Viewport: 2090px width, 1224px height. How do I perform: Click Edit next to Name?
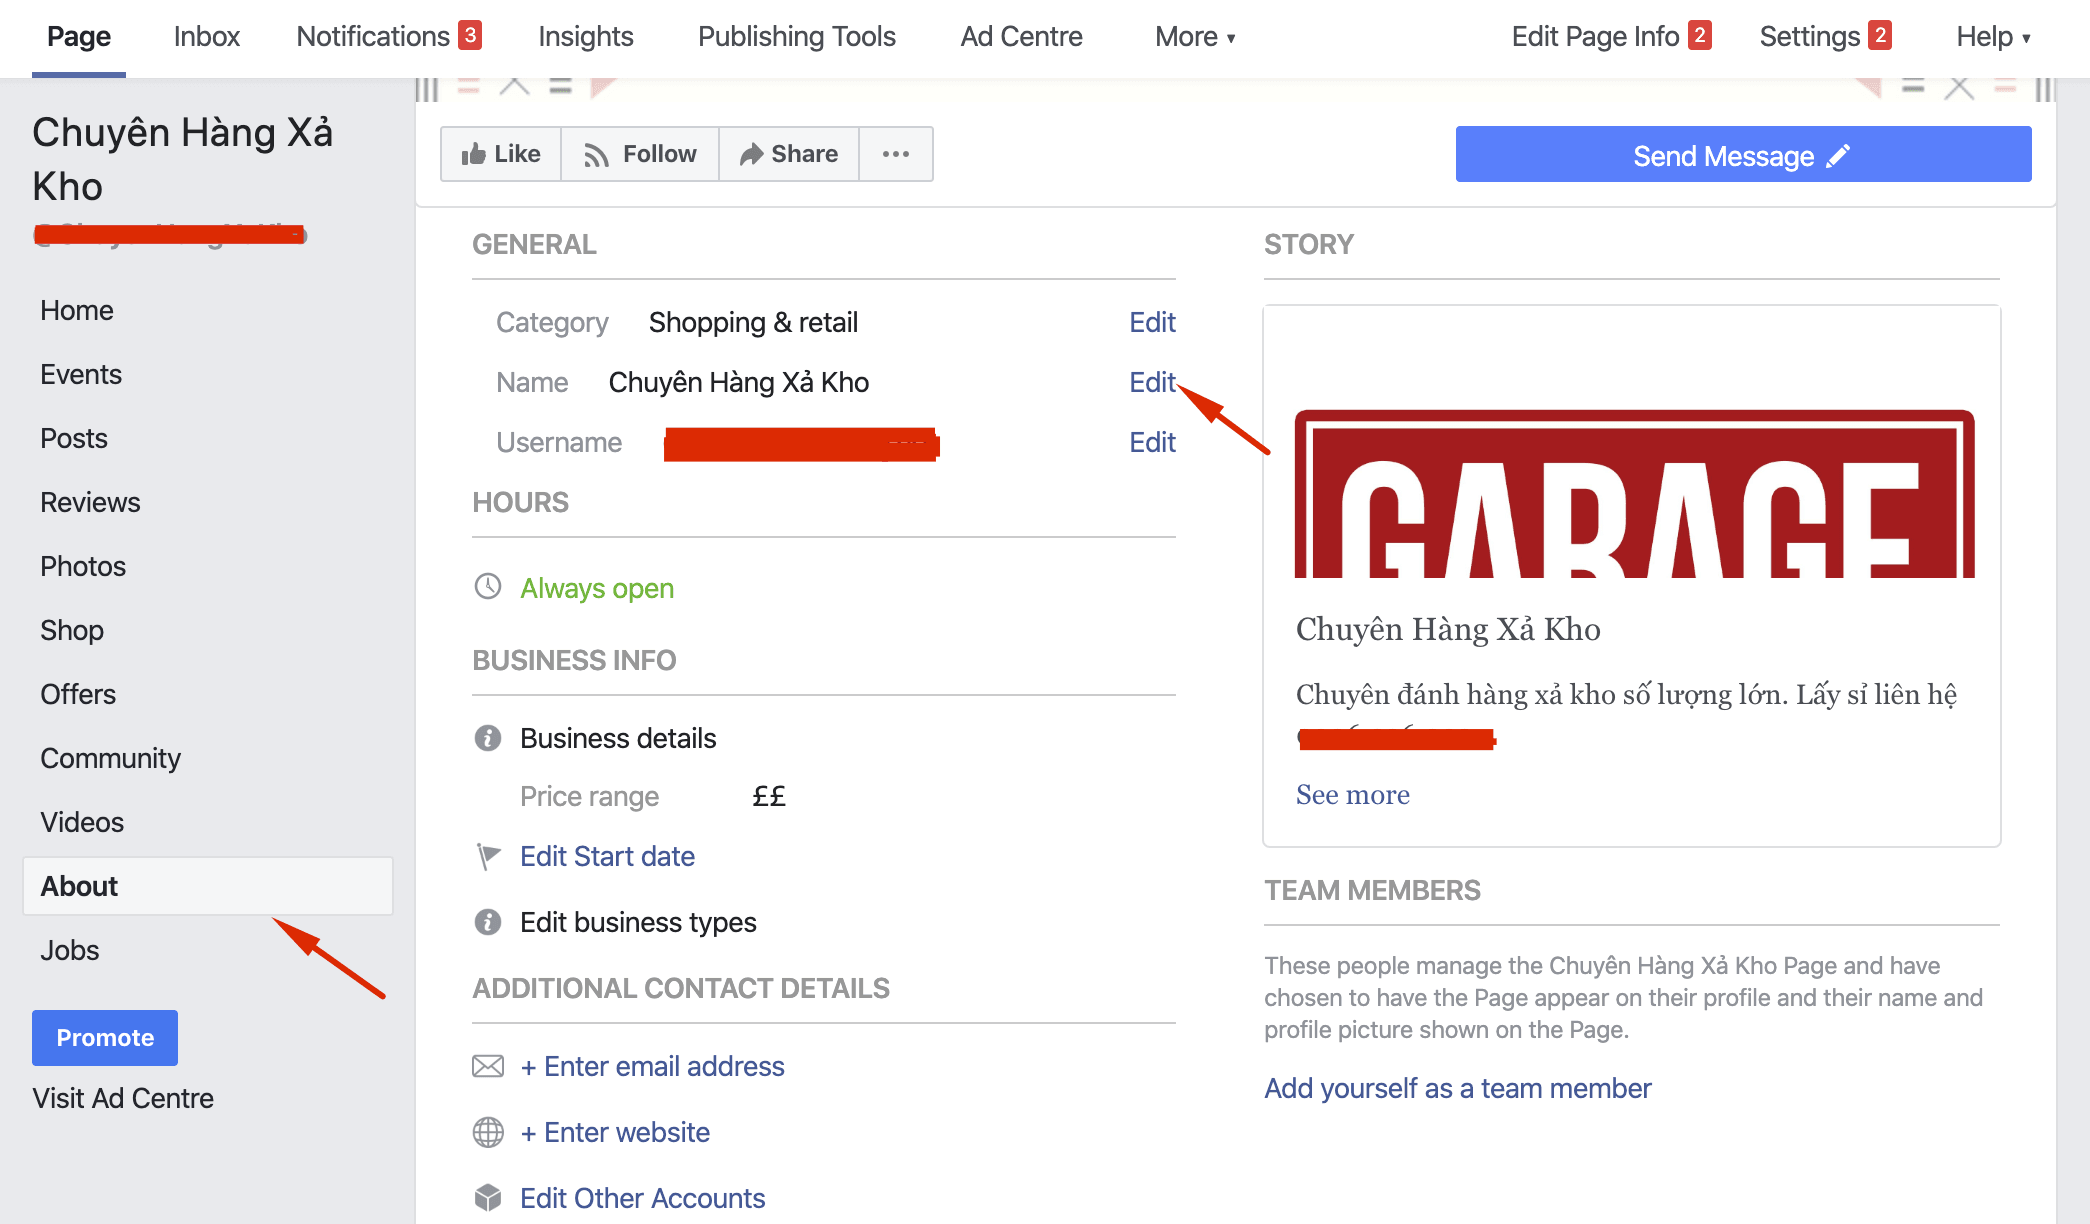(x=1152, y=382)
